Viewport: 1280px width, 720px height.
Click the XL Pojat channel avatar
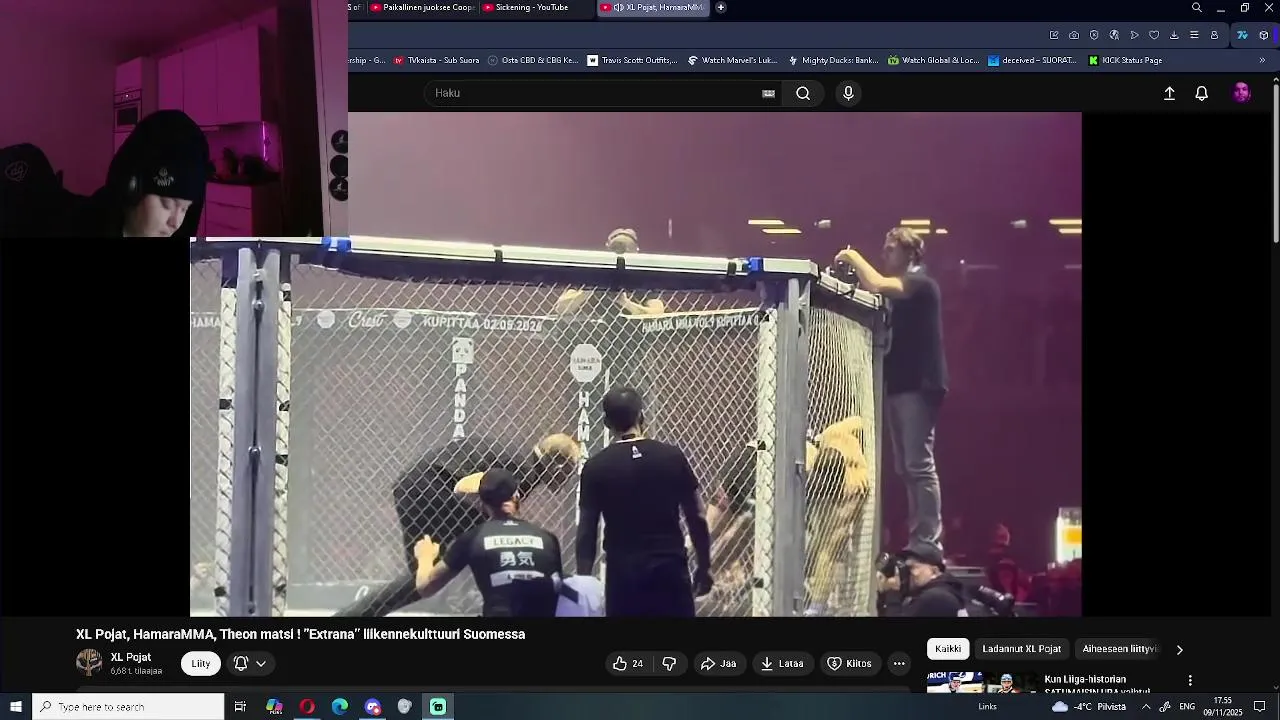coord(89,662)
